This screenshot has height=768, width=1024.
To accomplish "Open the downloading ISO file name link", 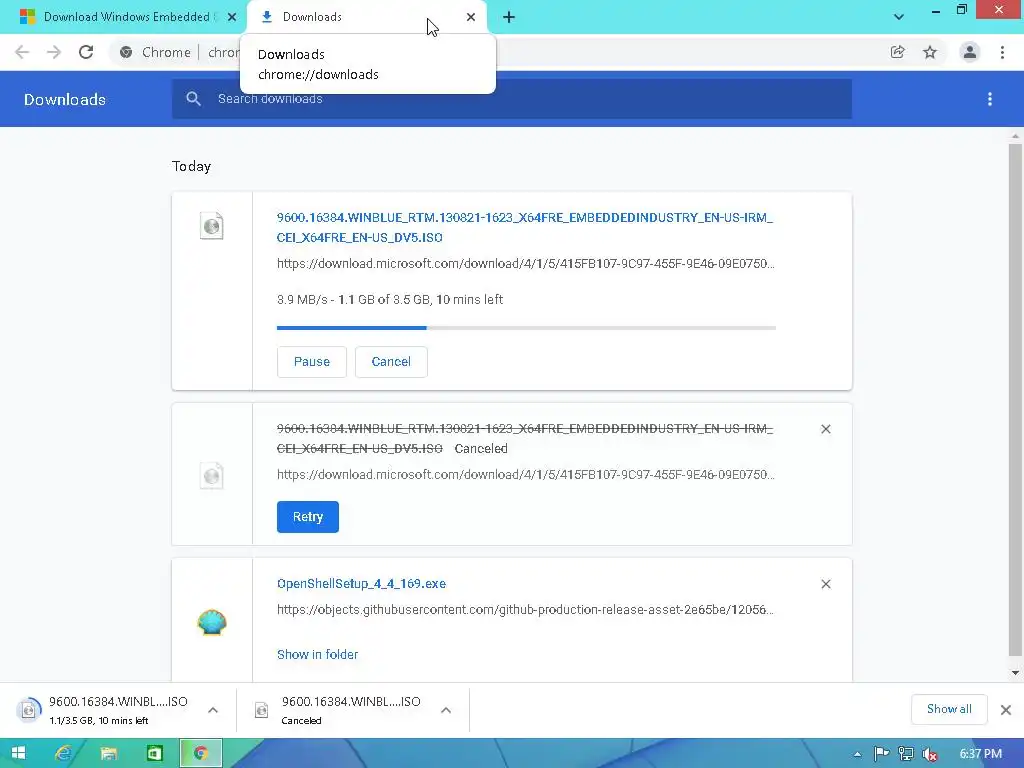I will point(524,227).
